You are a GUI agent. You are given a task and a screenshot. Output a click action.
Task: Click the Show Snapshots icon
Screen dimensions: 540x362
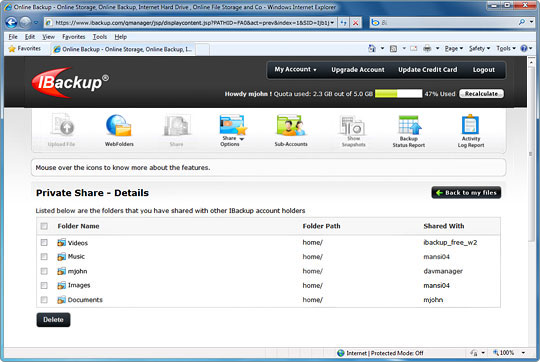point(353,125)
